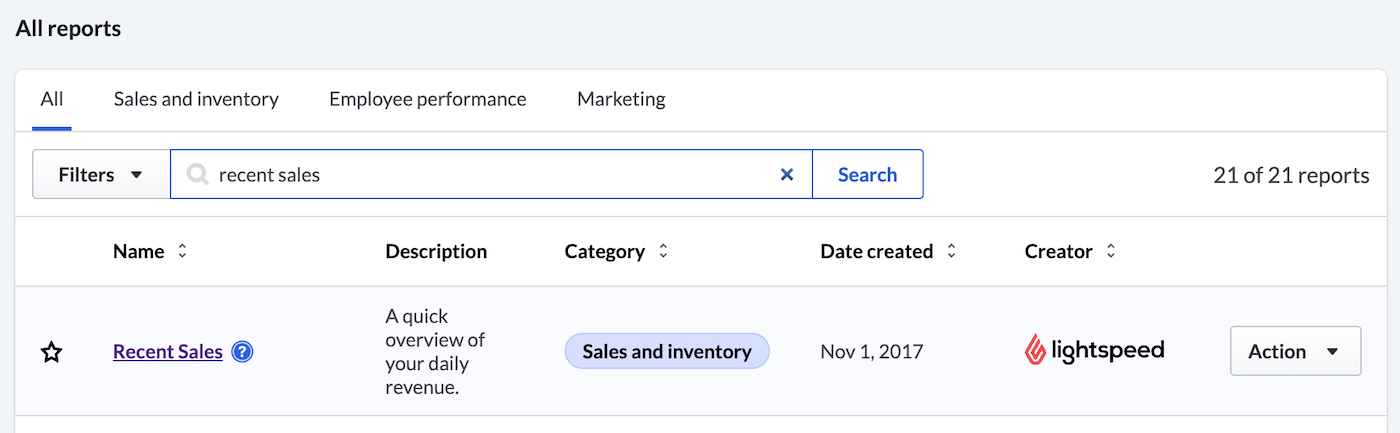The width and height of the screenshot is (1400, 433).
Task: Click the Lightspeed creator logo
Action: coord(1095,350)
